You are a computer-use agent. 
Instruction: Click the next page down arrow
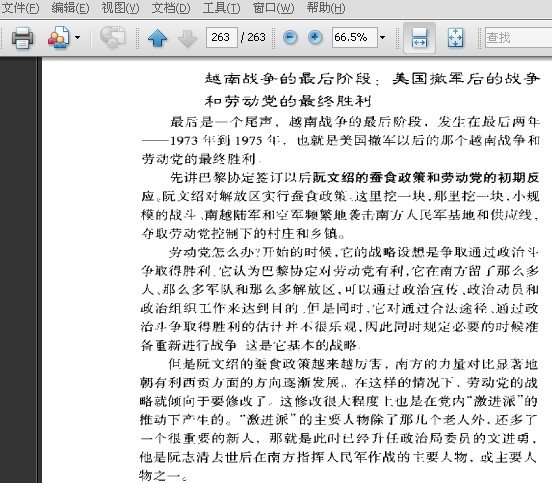coord(187,38)
